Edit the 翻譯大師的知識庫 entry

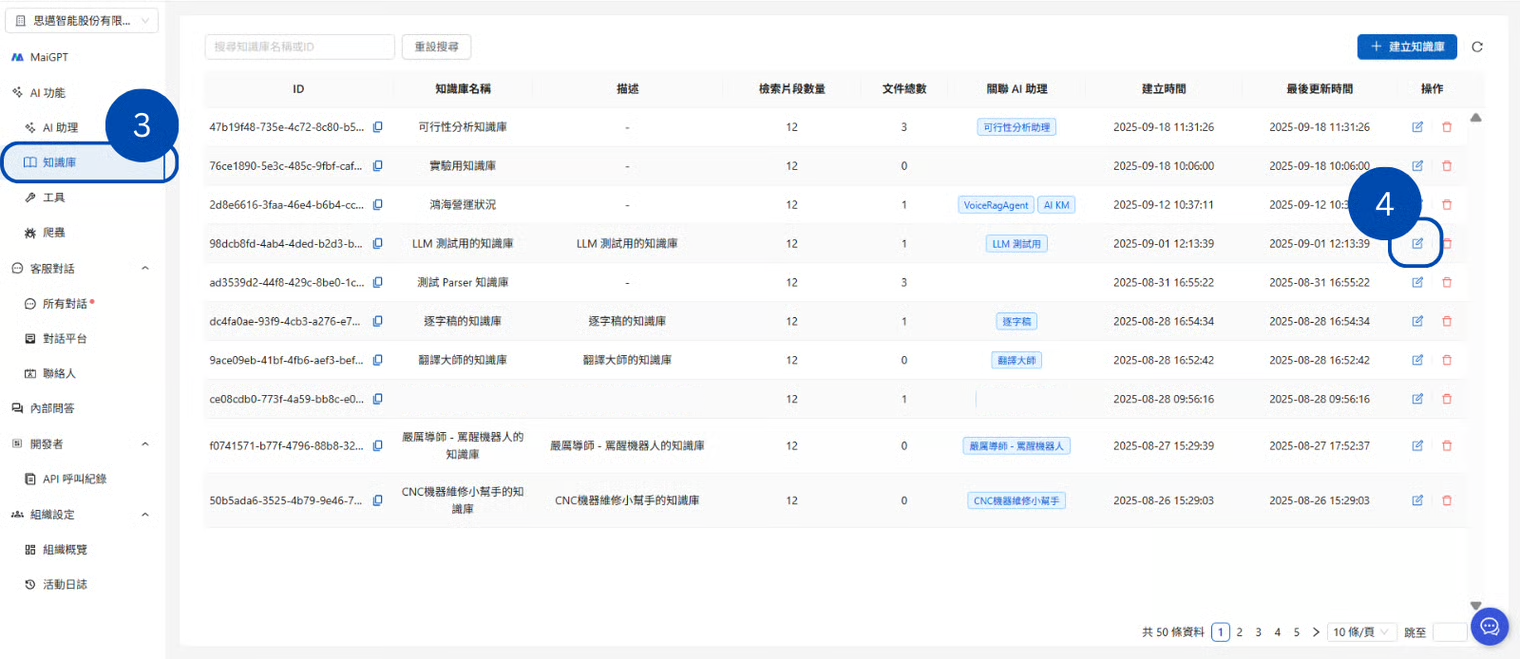1417,360
